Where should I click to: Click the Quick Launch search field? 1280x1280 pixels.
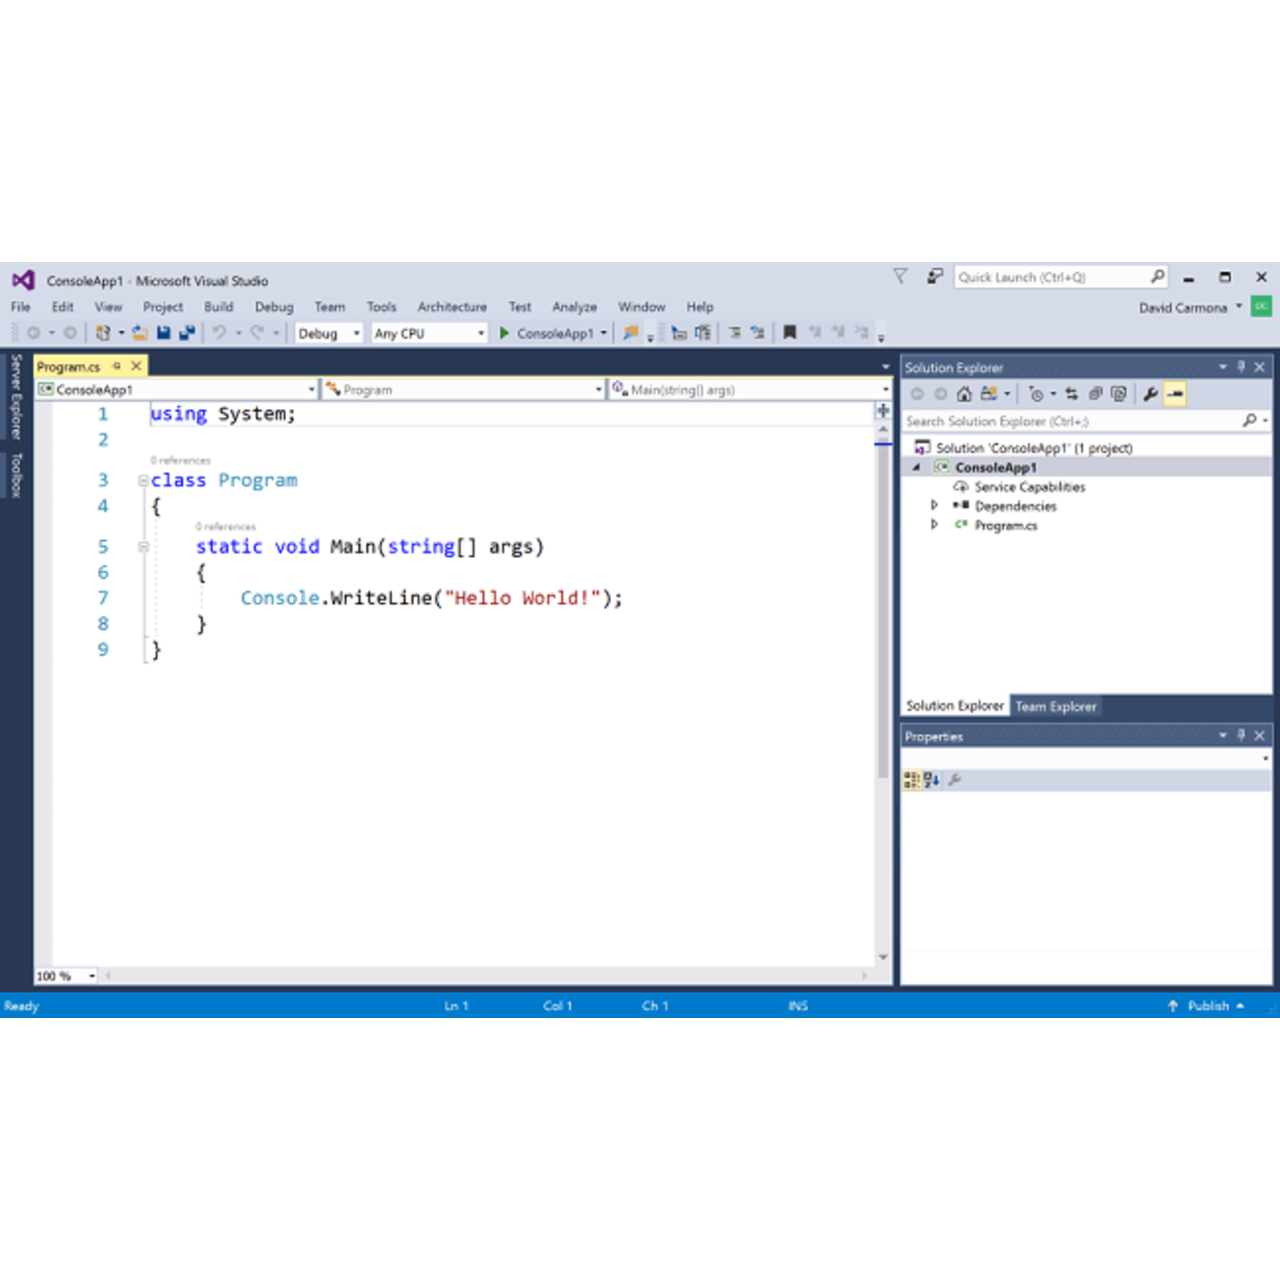point(1050,277)
